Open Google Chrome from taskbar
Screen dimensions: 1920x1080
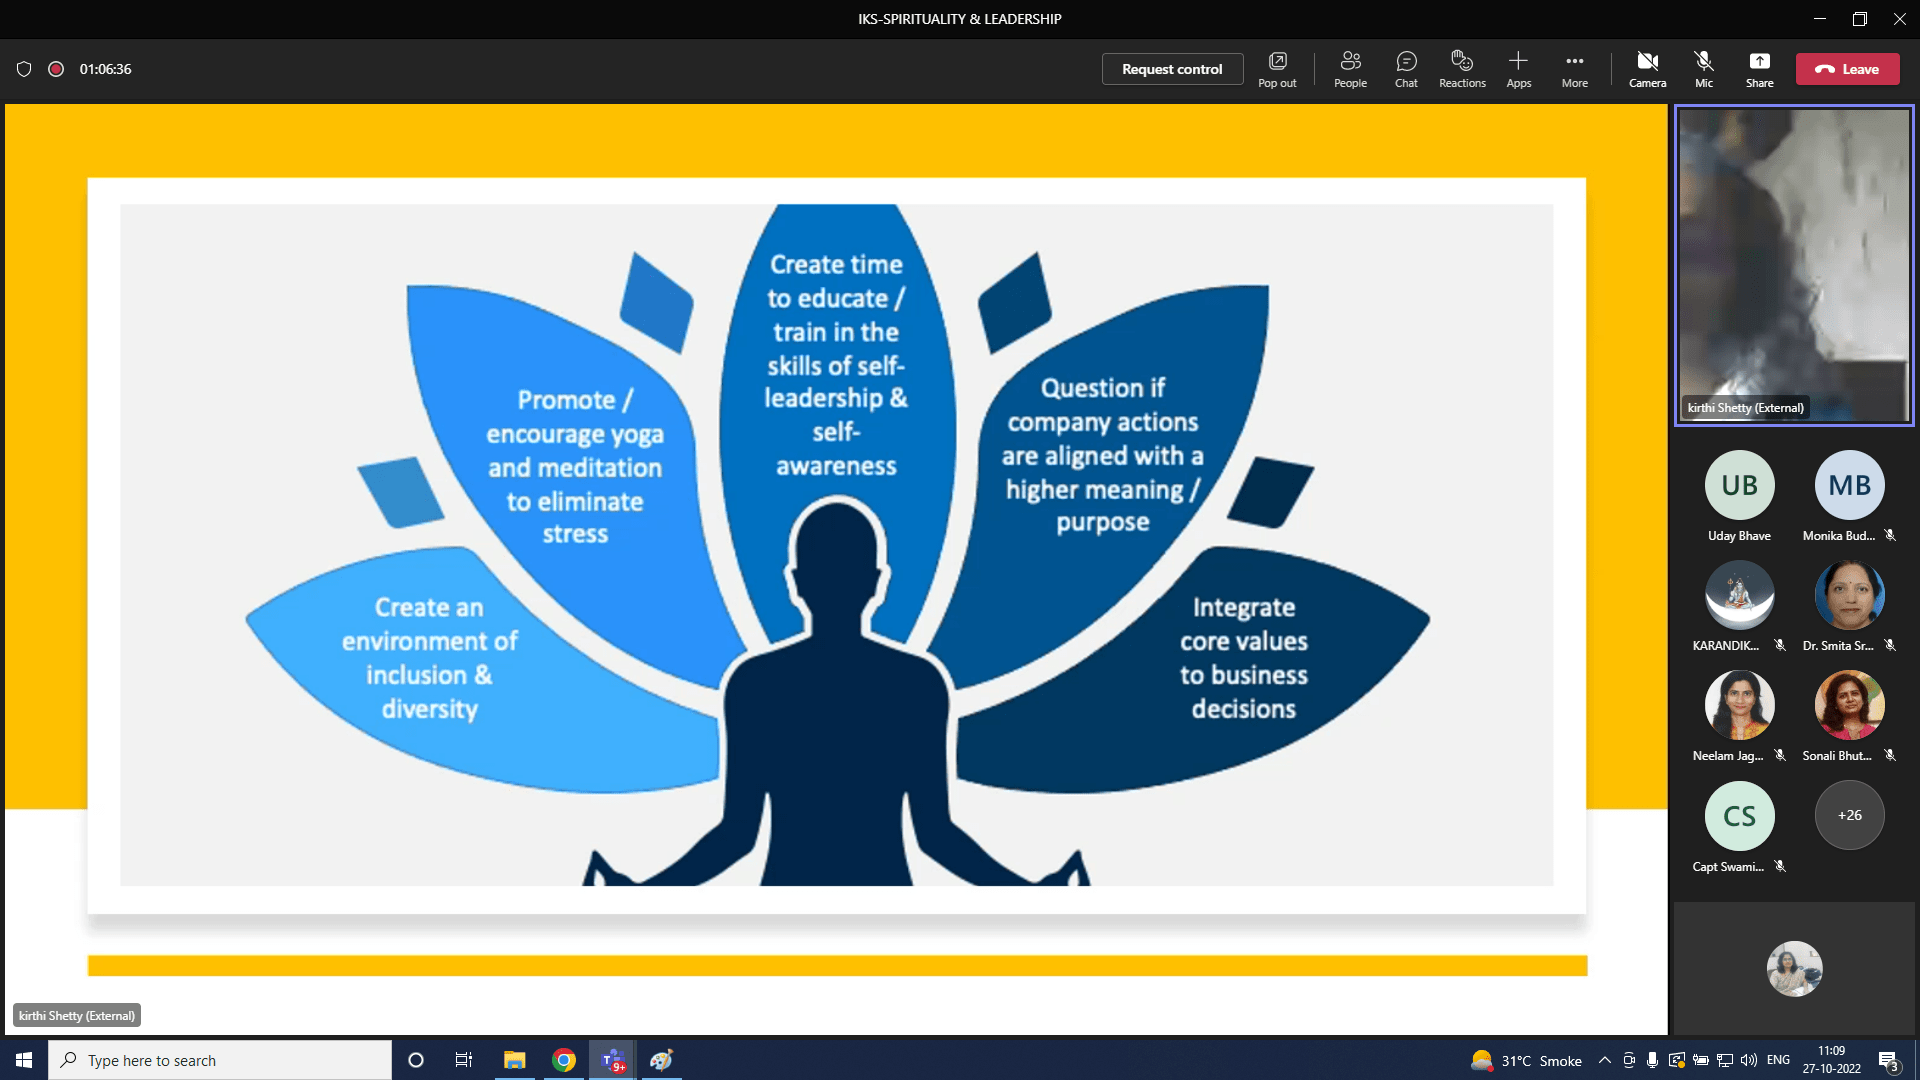pyautogui.click(x=564, y=1060)
